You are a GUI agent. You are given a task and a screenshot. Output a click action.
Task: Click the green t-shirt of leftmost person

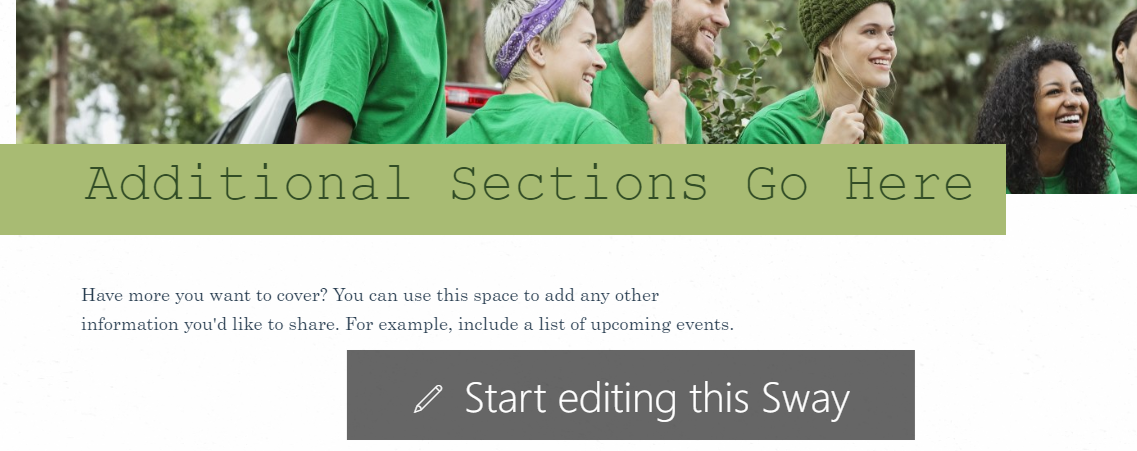click(368, 69)
